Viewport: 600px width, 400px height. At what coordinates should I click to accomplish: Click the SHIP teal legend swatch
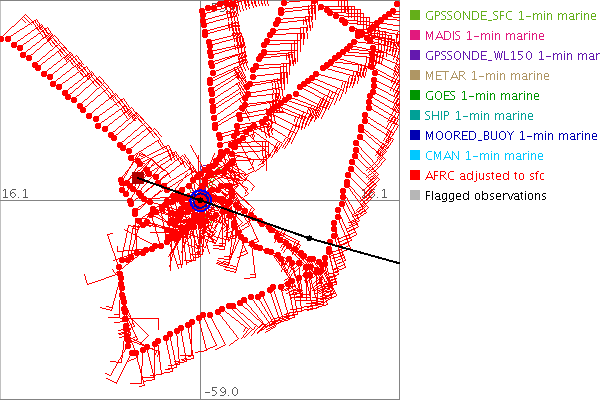click(x=415, y=116)
